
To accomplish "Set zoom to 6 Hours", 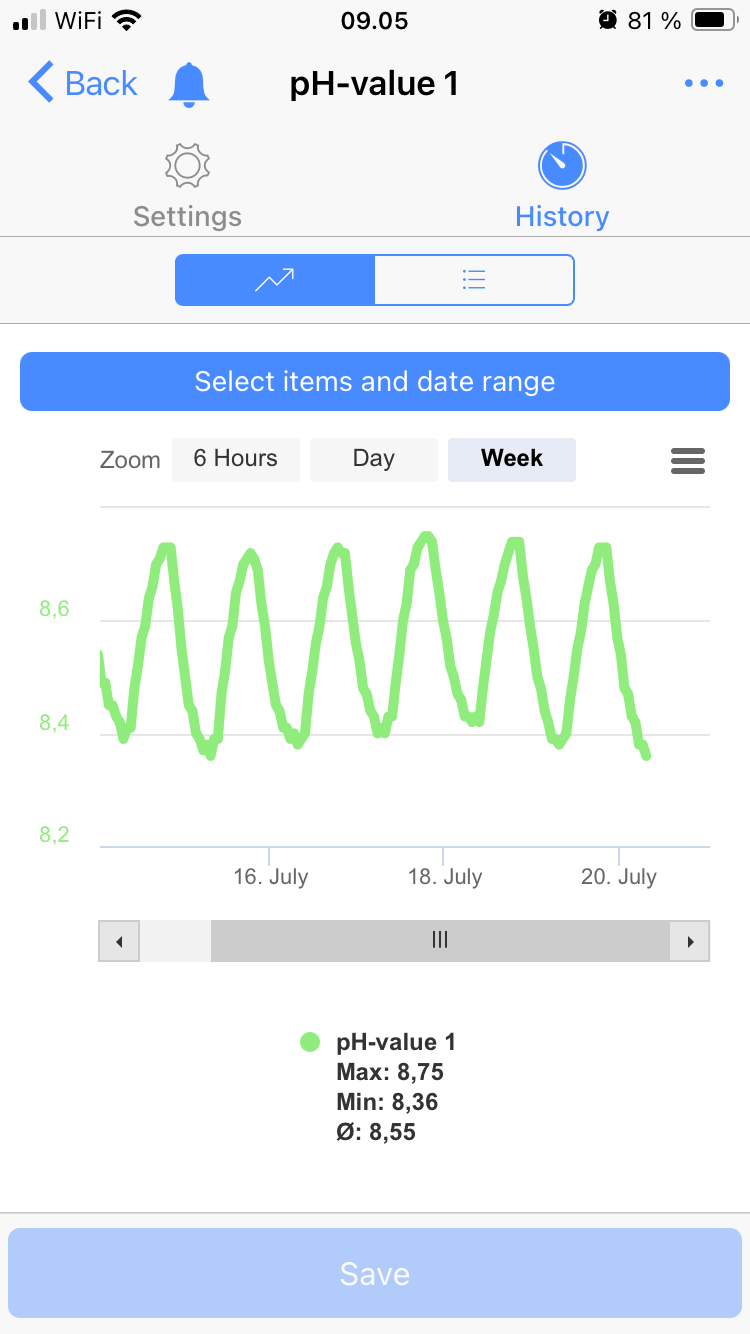I will 235,459.
